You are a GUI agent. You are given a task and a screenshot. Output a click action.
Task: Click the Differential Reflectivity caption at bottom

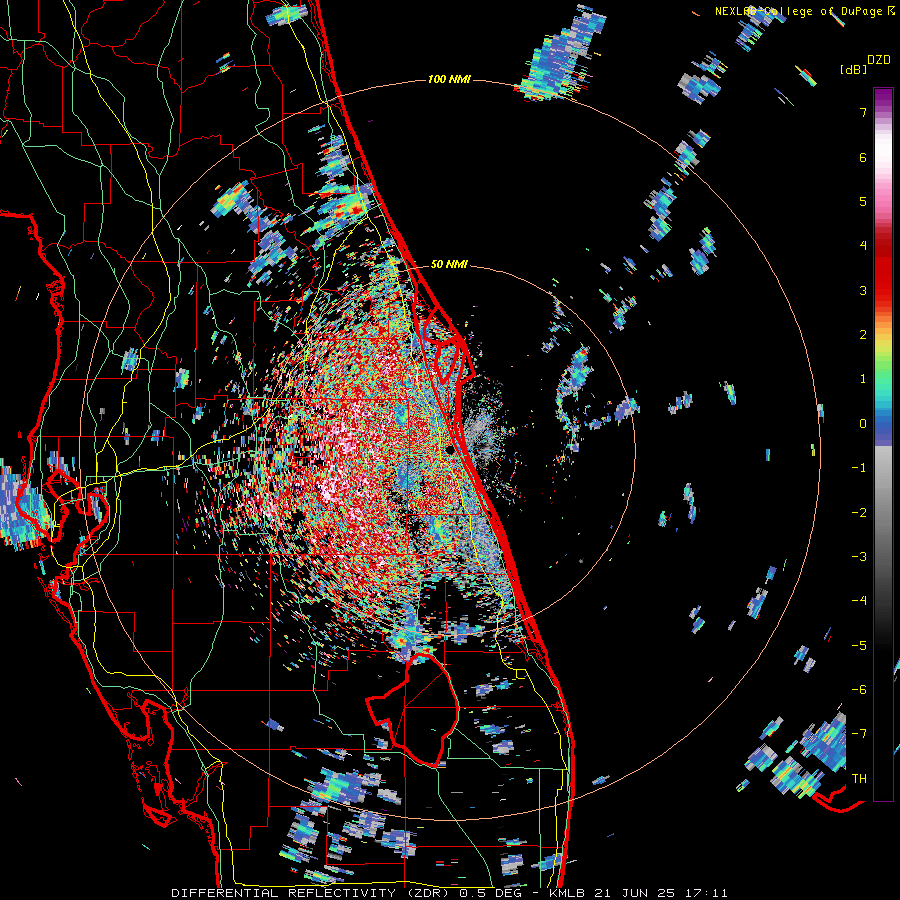click(x=449, y=893)
